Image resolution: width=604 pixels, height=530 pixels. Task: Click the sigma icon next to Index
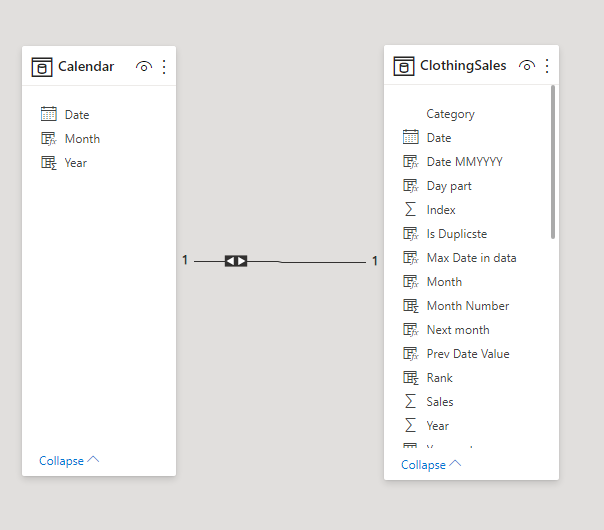[410, 210]
